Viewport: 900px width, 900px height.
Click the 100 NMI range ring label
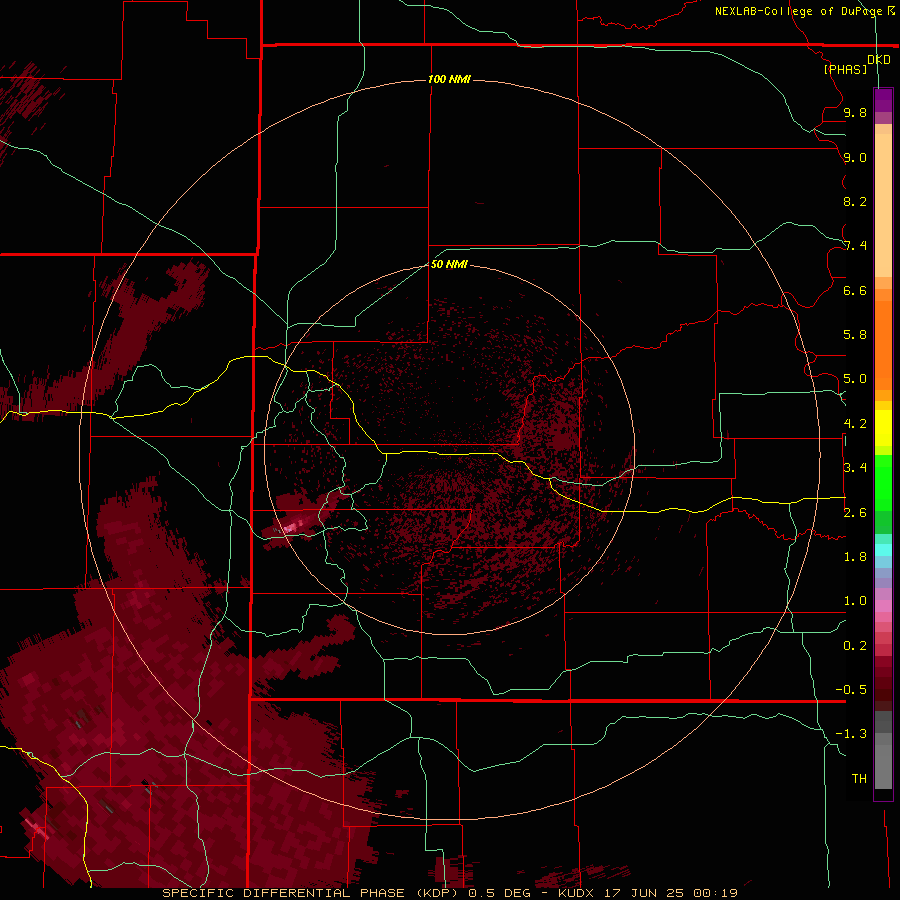[x=449, y=79]
